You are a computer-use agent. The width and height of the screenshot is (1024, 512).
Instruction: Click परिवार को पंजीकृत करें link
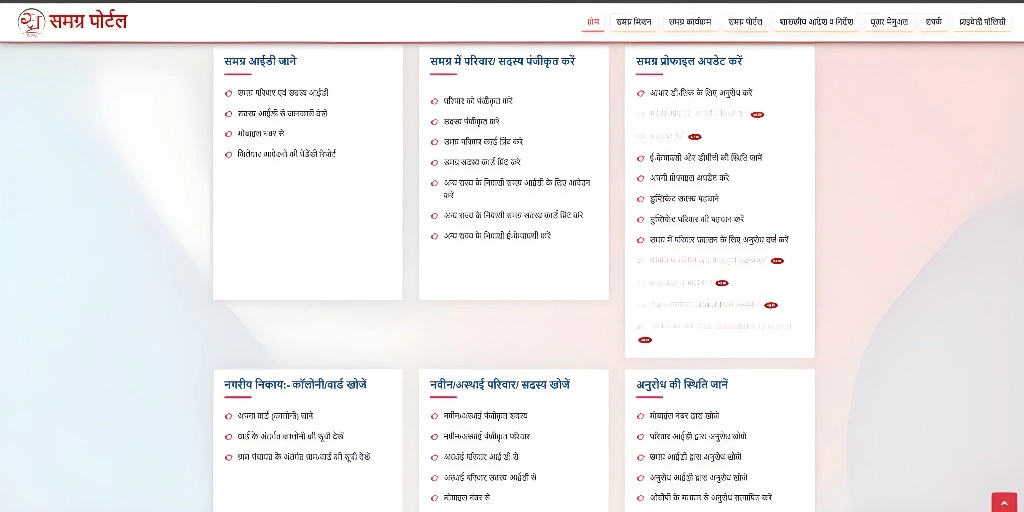[478, 101]
